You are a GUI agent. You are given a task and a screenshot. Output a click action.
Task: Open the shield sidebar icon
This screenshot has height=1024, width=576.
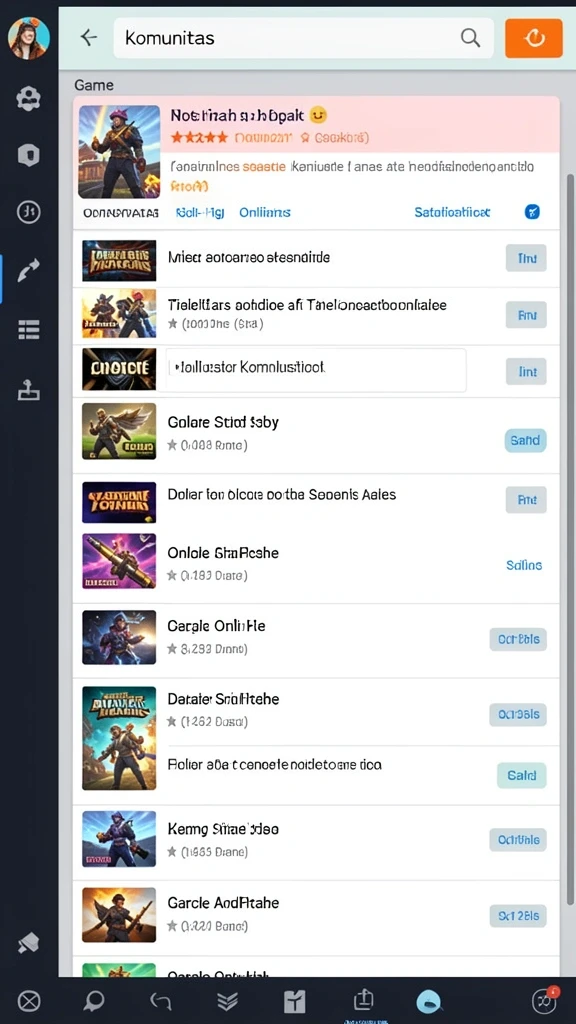pos(29,155)
